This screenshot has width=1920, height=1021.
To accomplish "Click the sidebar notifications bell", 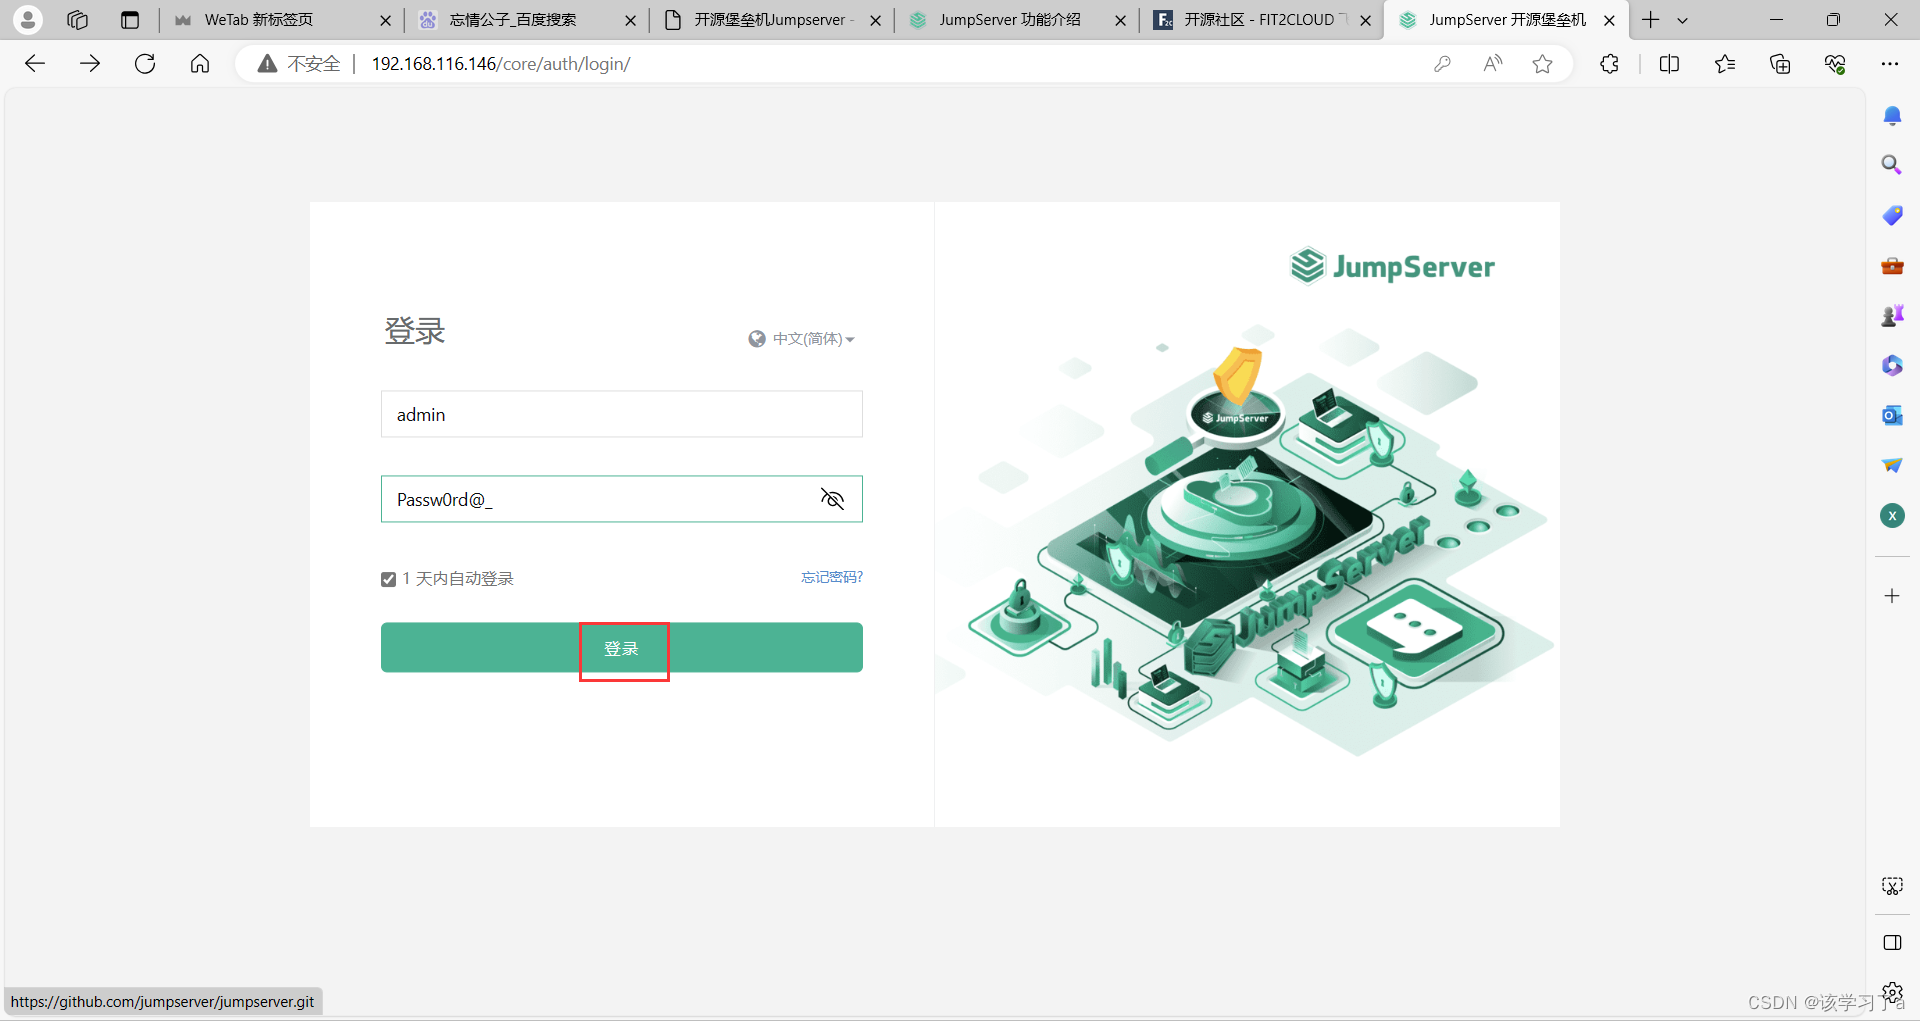I will click(1892, 116).
